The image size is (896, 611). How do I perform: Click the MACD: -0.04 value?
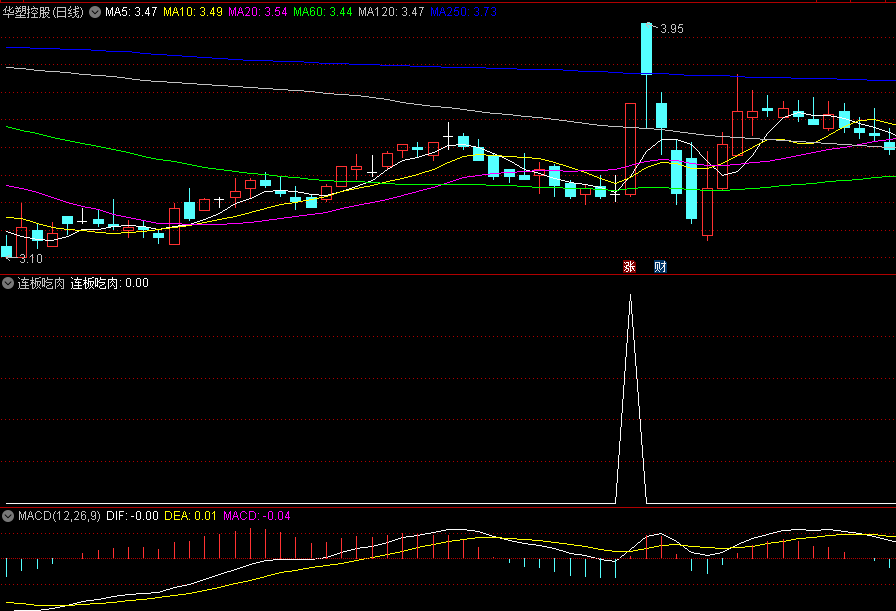point(257,516)
